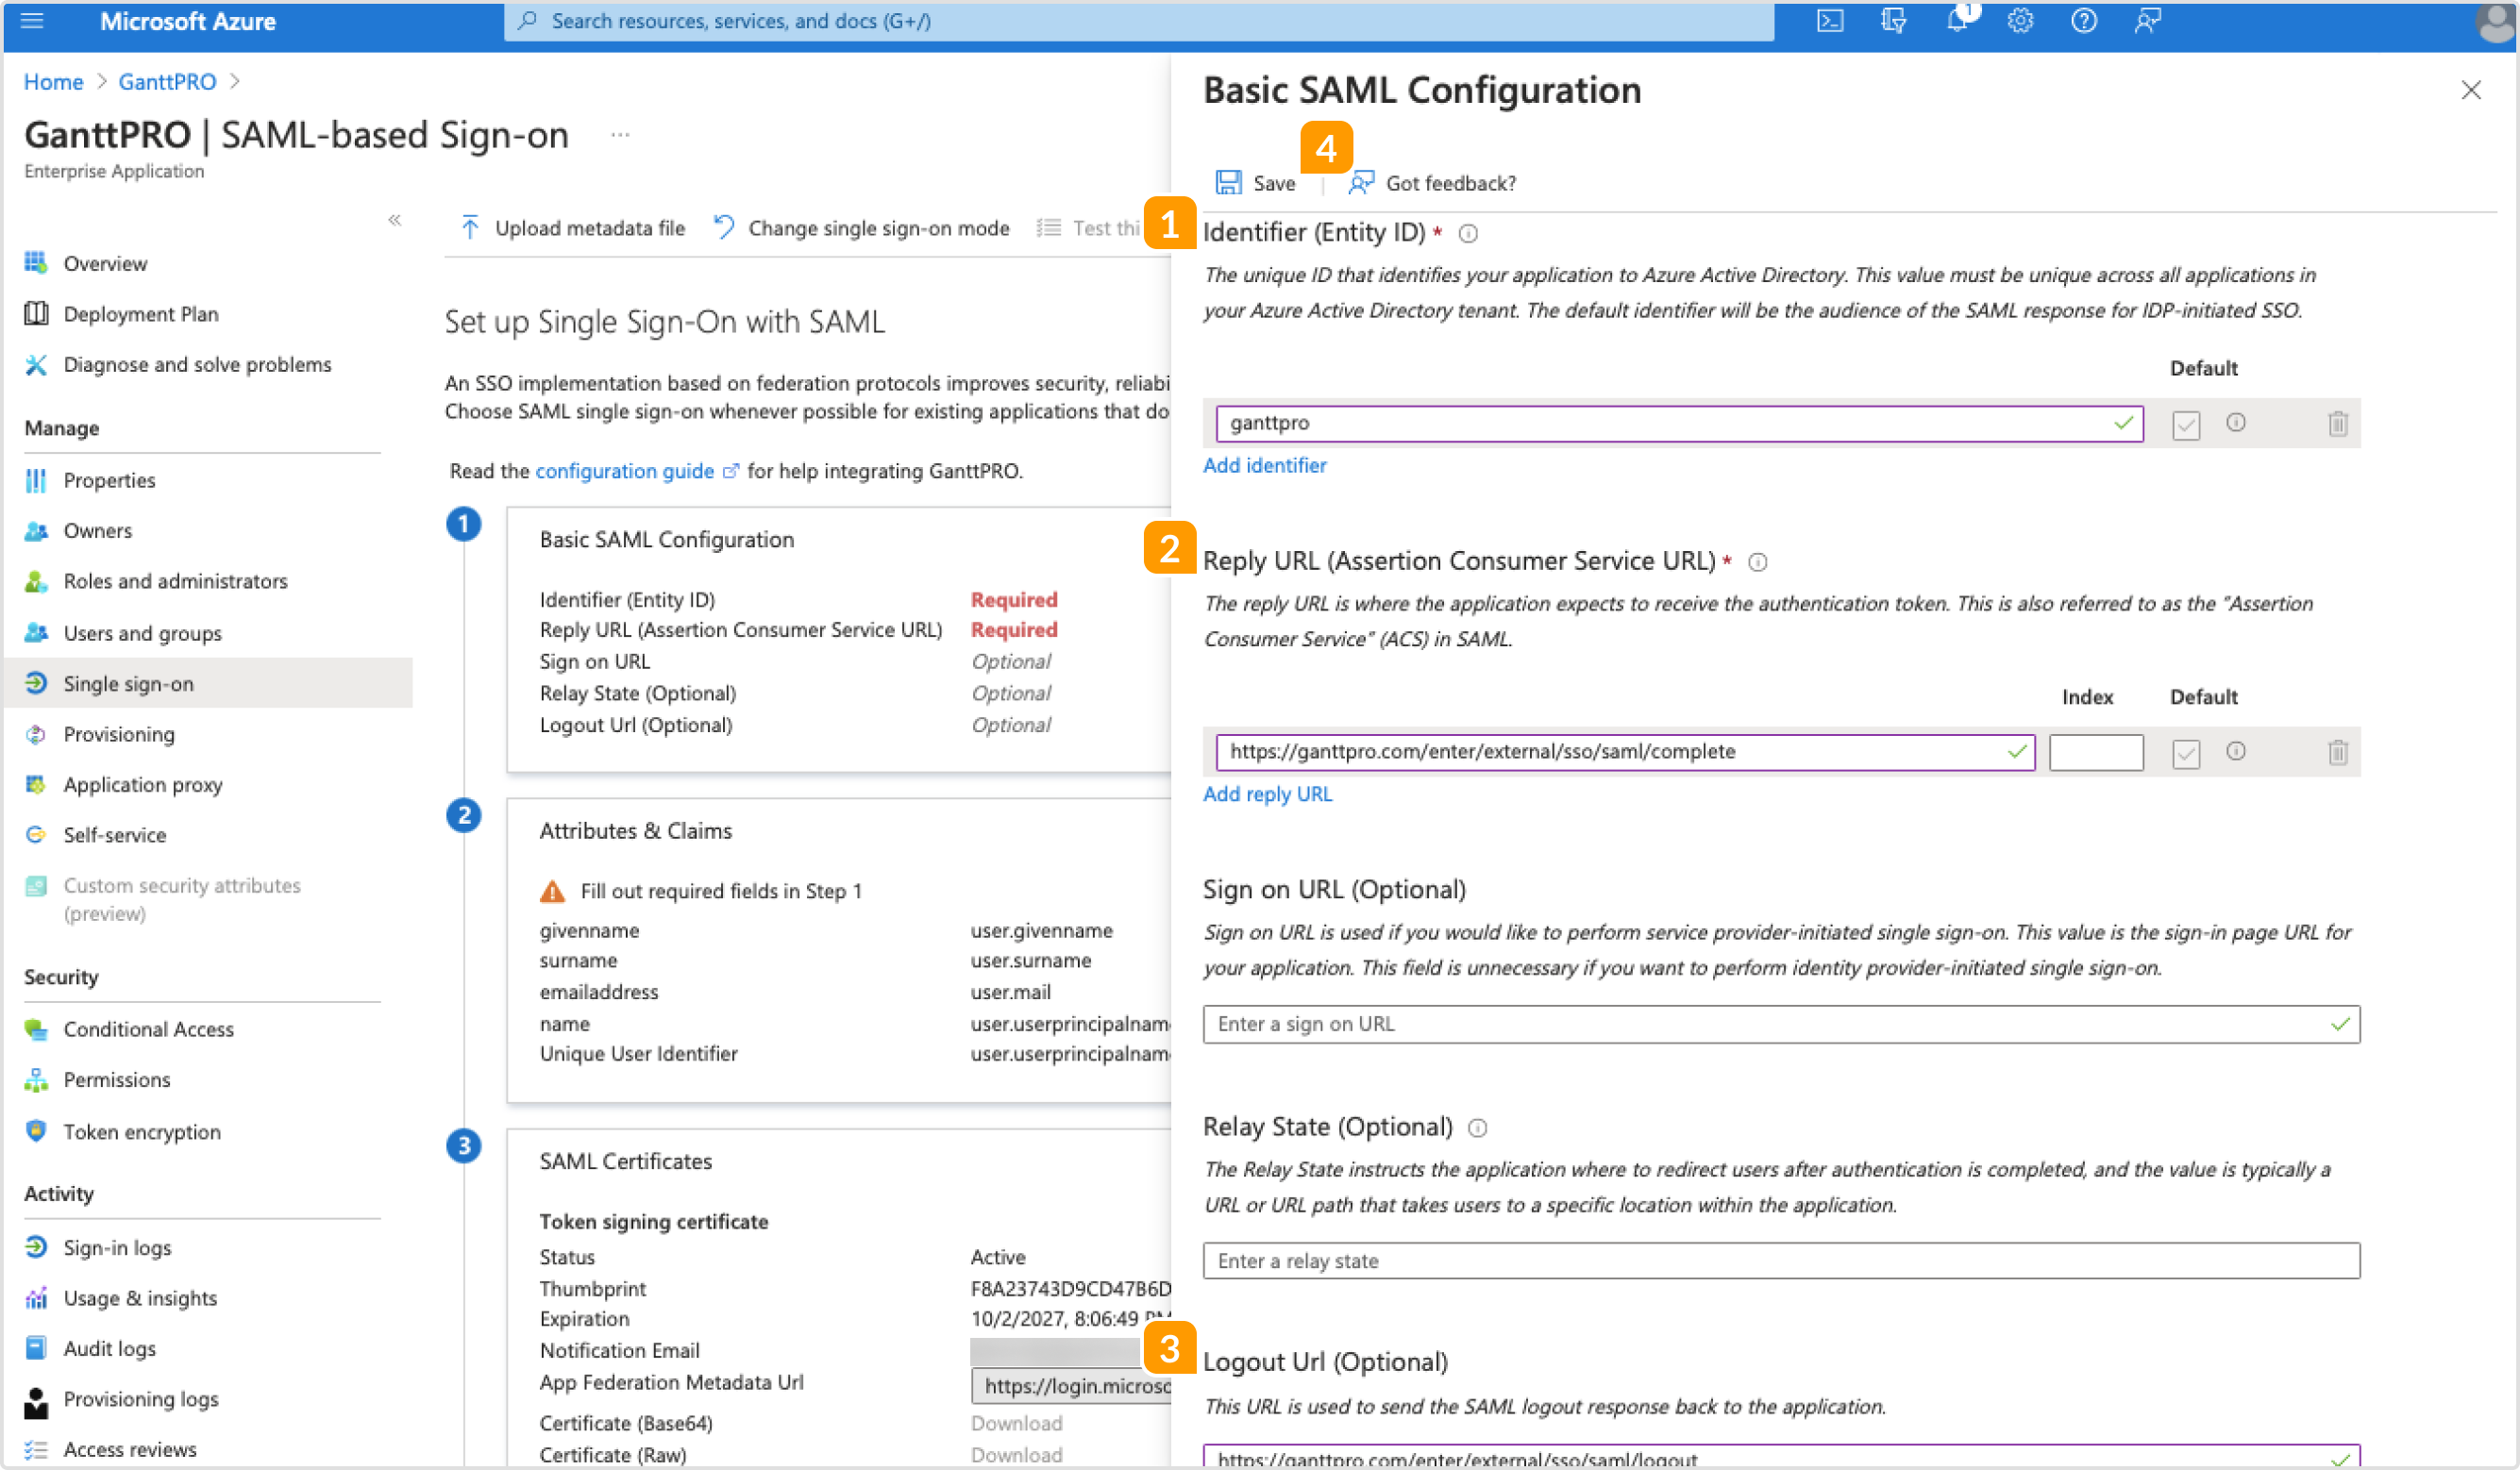Open Diagnose and solve problems

(x=197, y=365)
